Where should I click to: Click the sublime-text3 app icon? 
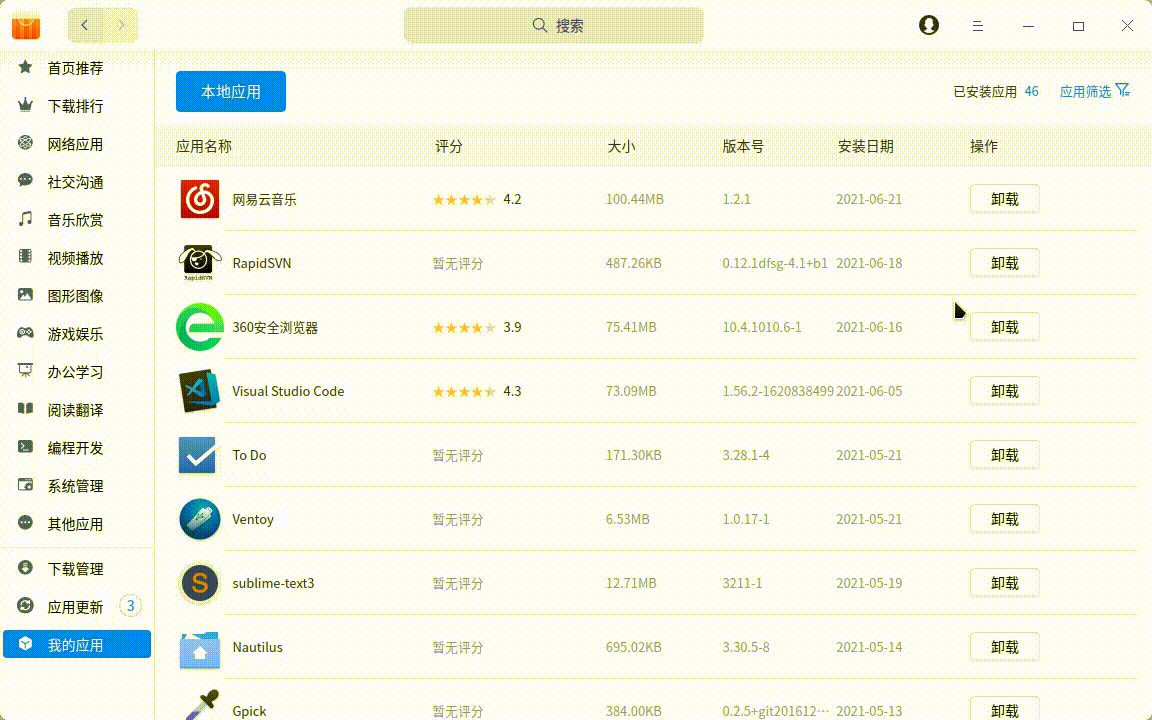pos(200,583)
